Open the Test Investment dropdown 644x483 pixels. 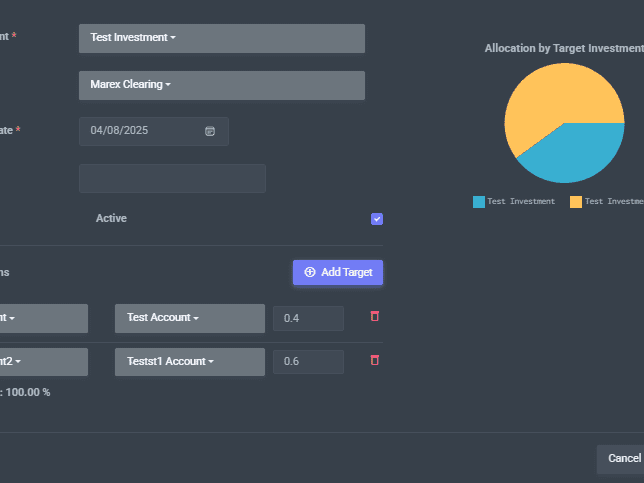pos(221,38)
